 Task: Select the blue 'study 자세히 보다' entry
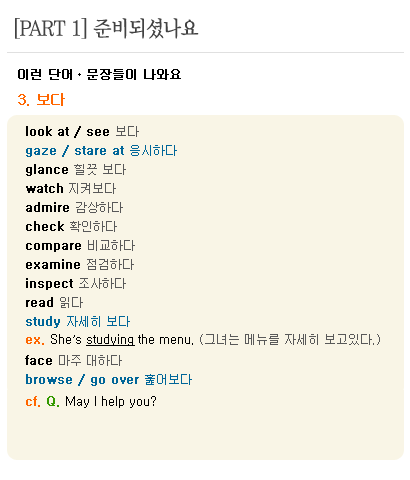pyautogui.click(x=78, y=322)
